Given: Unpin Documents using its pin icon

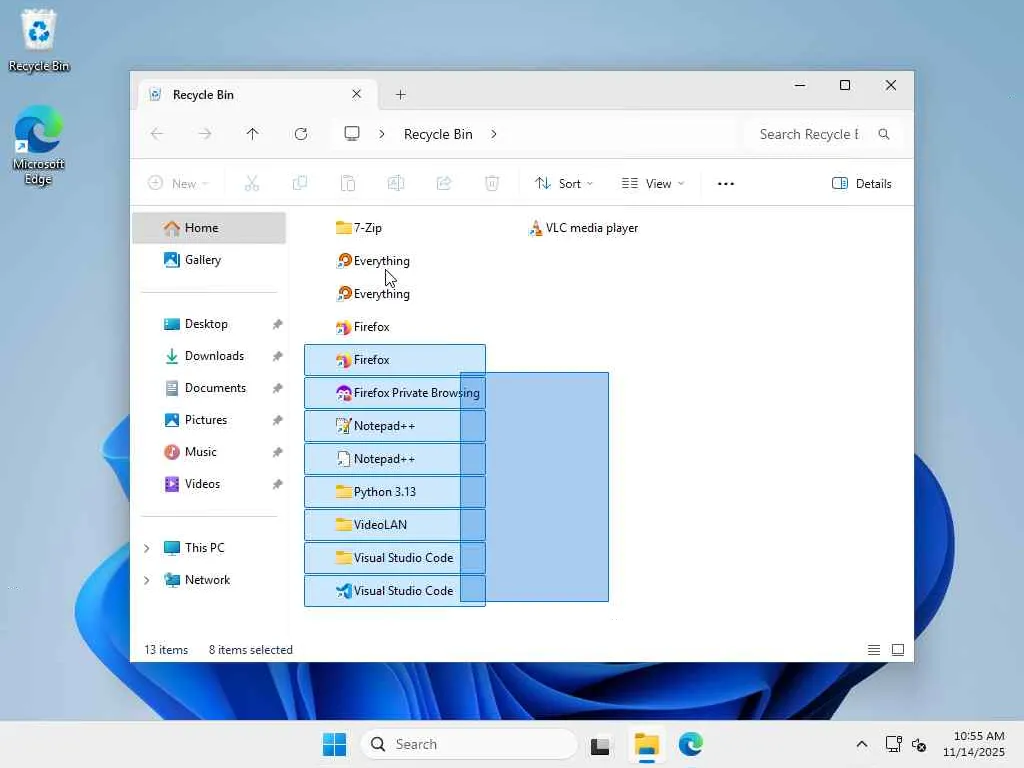Looking at the screenshot, I should click(278, 389).
